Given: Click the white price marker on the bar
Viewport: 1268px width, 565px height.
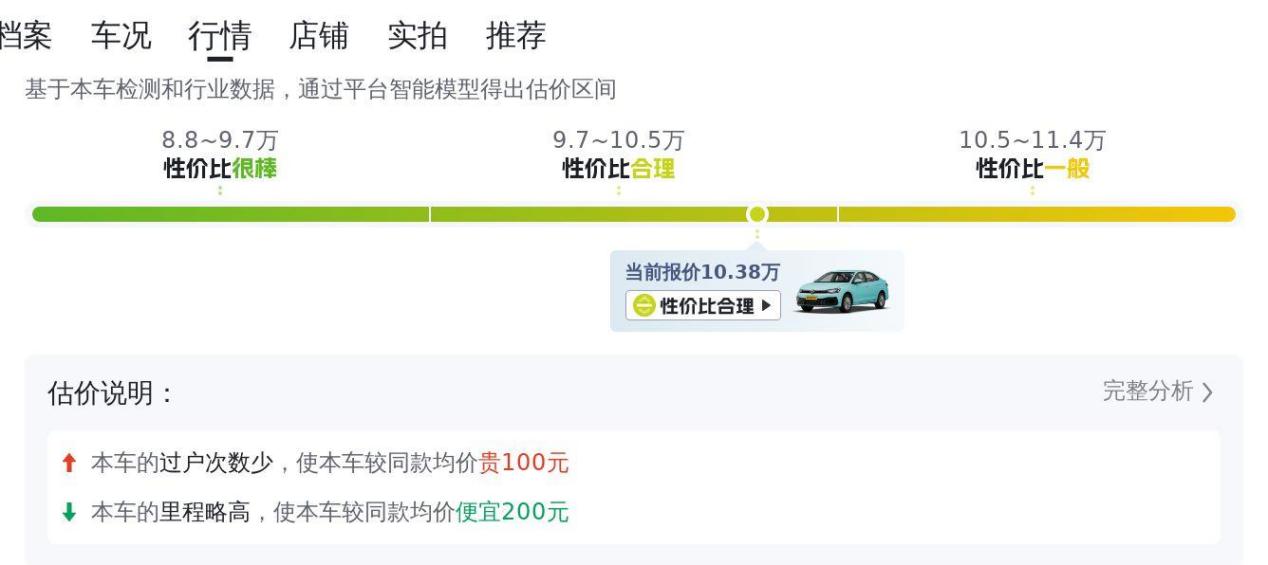Looking at the screenshot, I should click(757, 214).
